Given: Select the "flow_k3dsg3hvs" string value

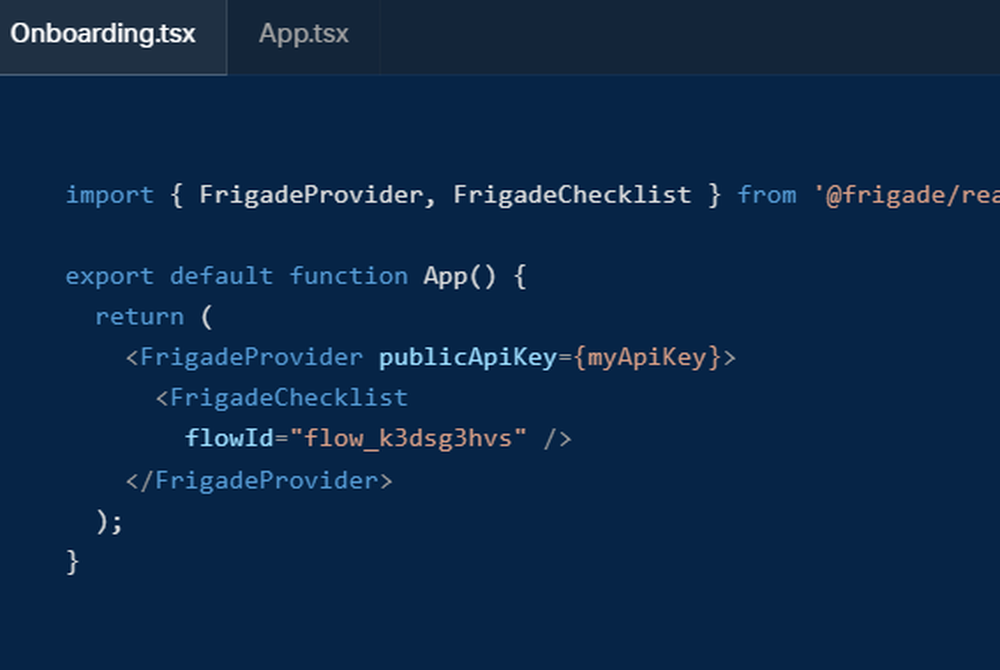Looking at the screenshot, I should 408,439.
